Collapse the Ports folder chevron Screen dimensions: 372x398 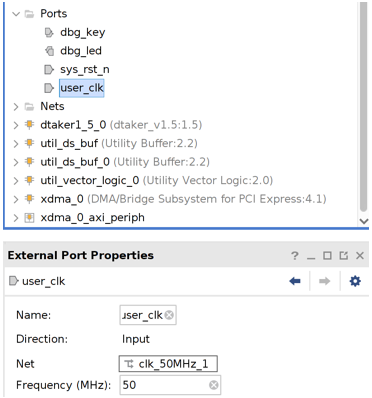point(16,14)
